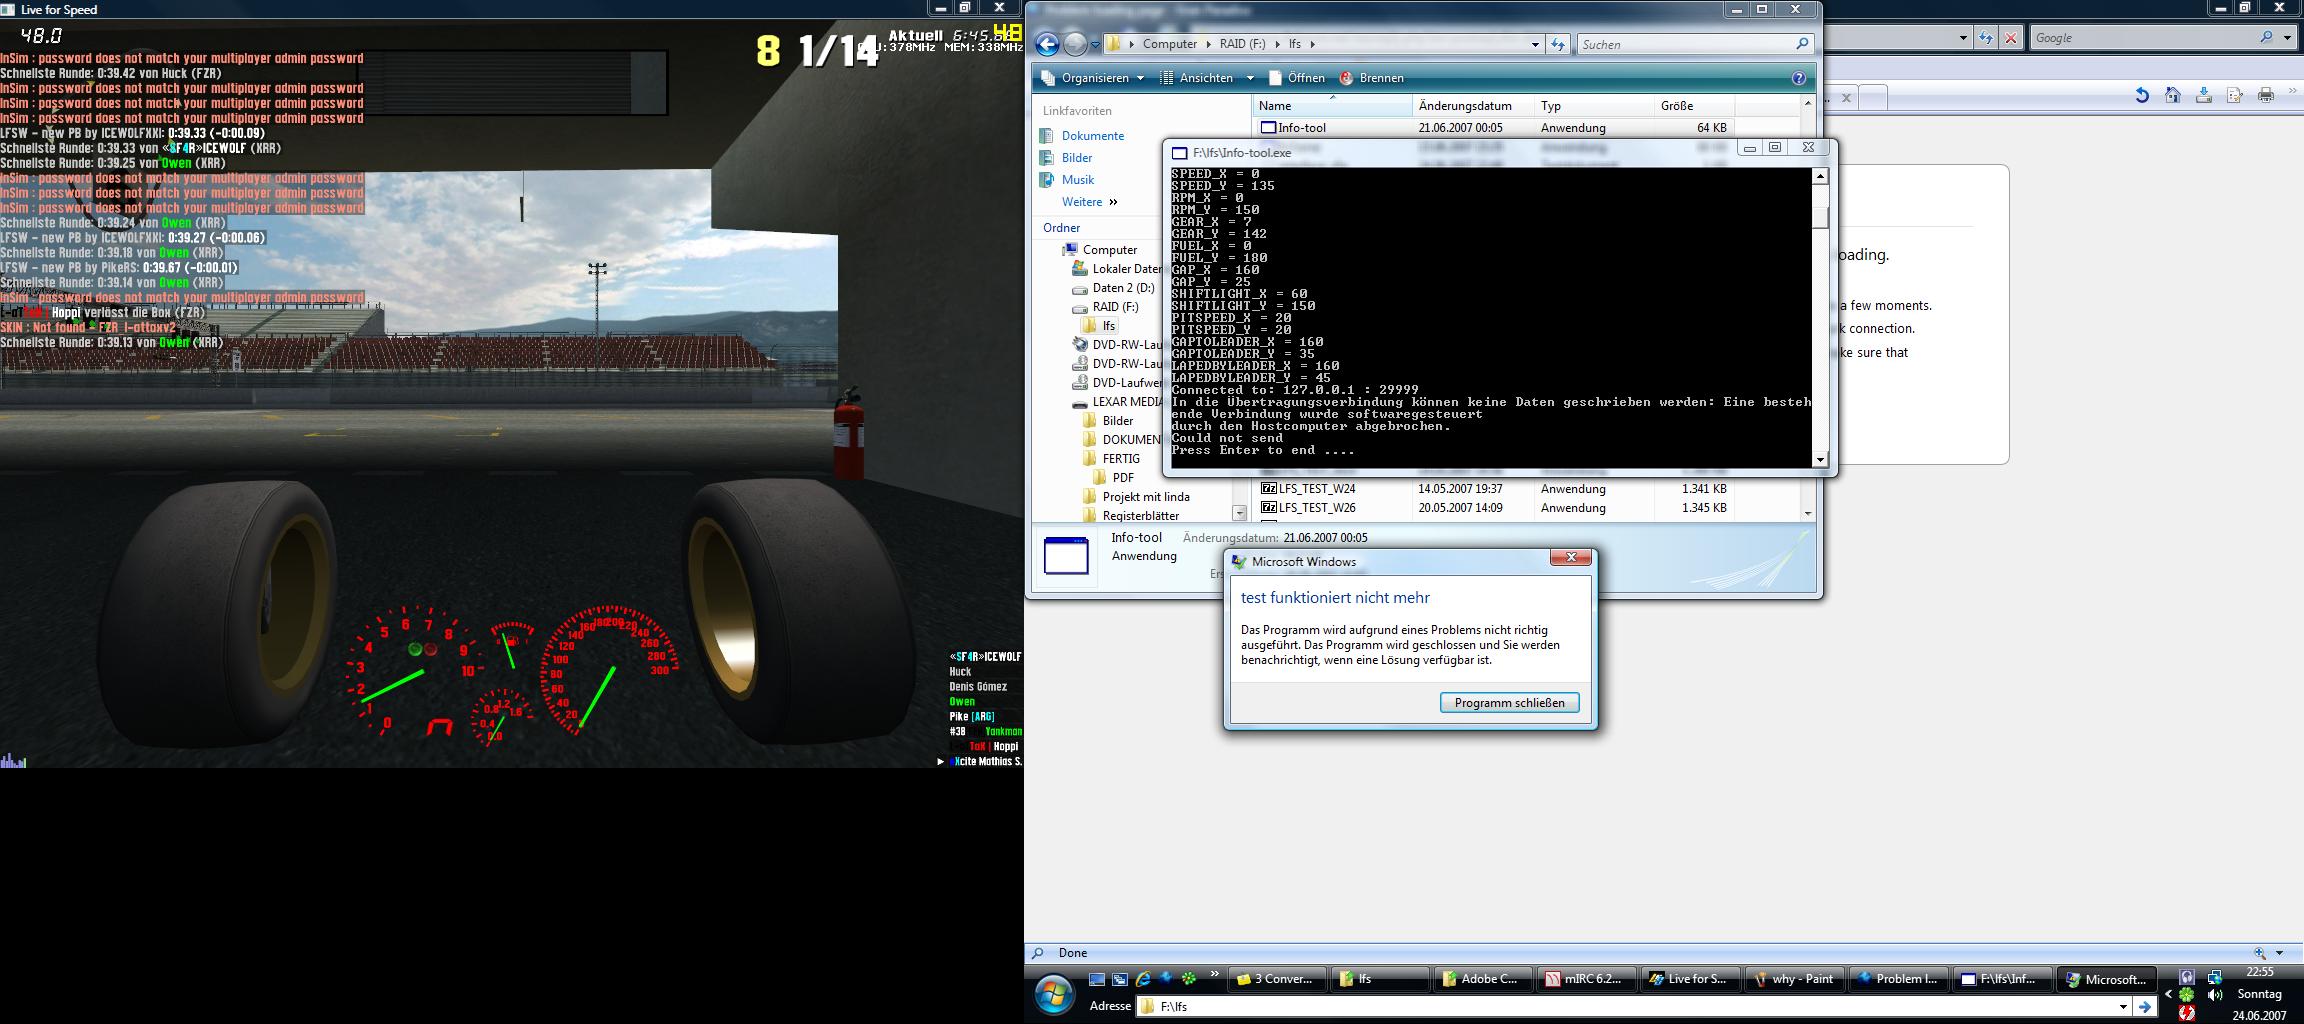Expand Weitere favorite links chevron

1113,202
